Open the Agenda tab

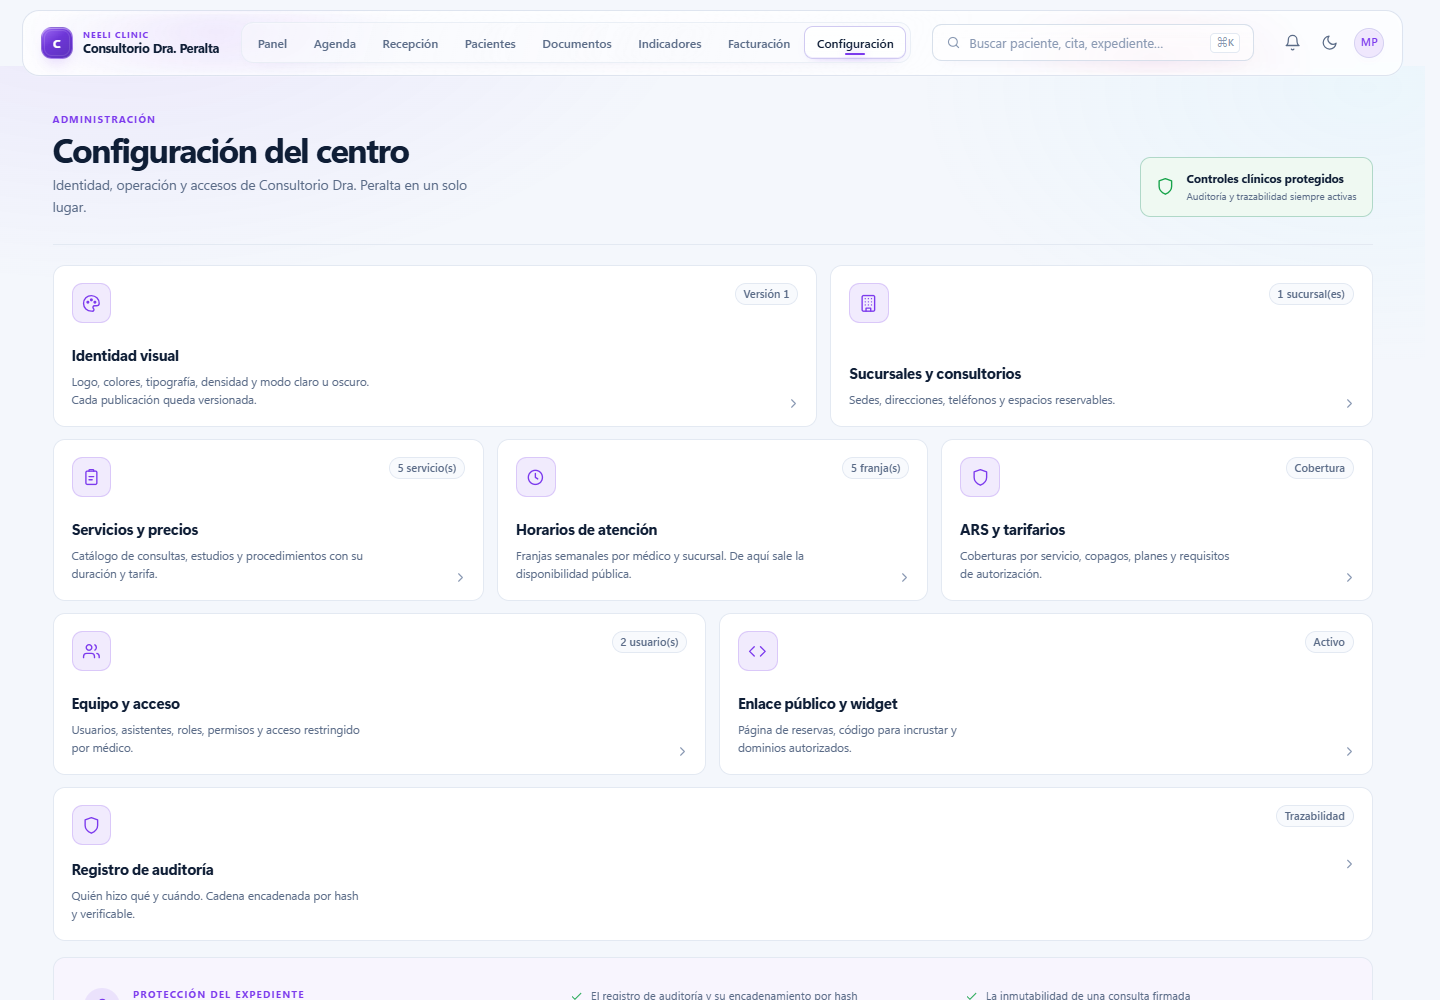pos(335,44)
